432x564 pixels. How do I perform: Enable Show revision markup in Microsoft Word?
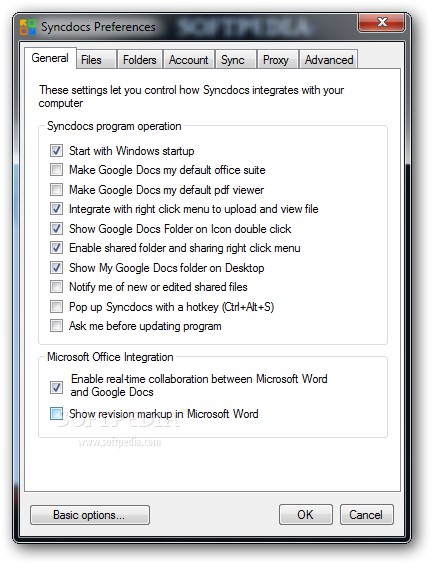[56, 414]
